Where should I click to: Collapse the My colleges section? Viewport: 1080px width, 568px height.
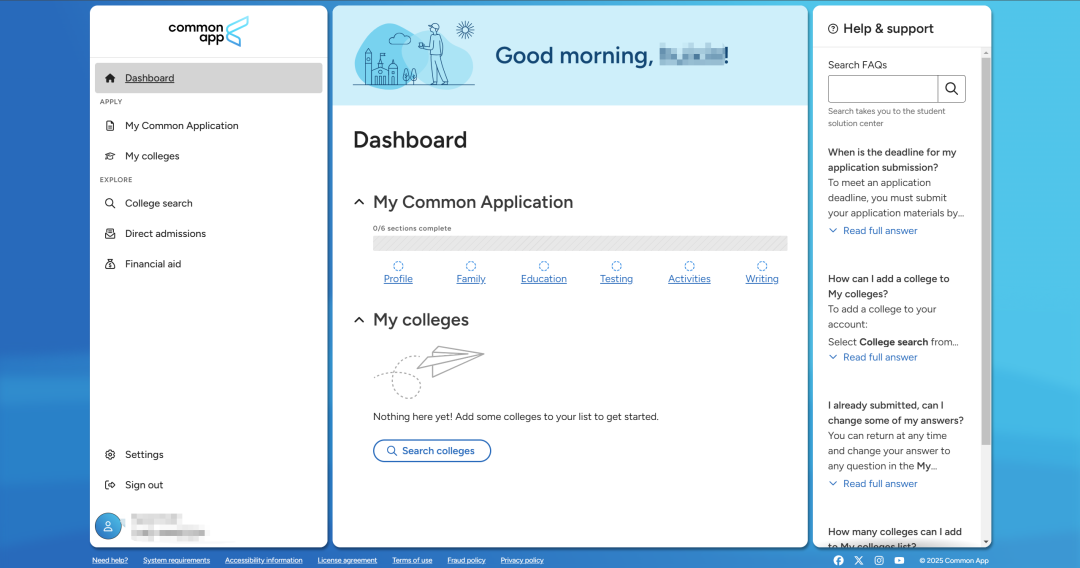click(x=359, y=320)
